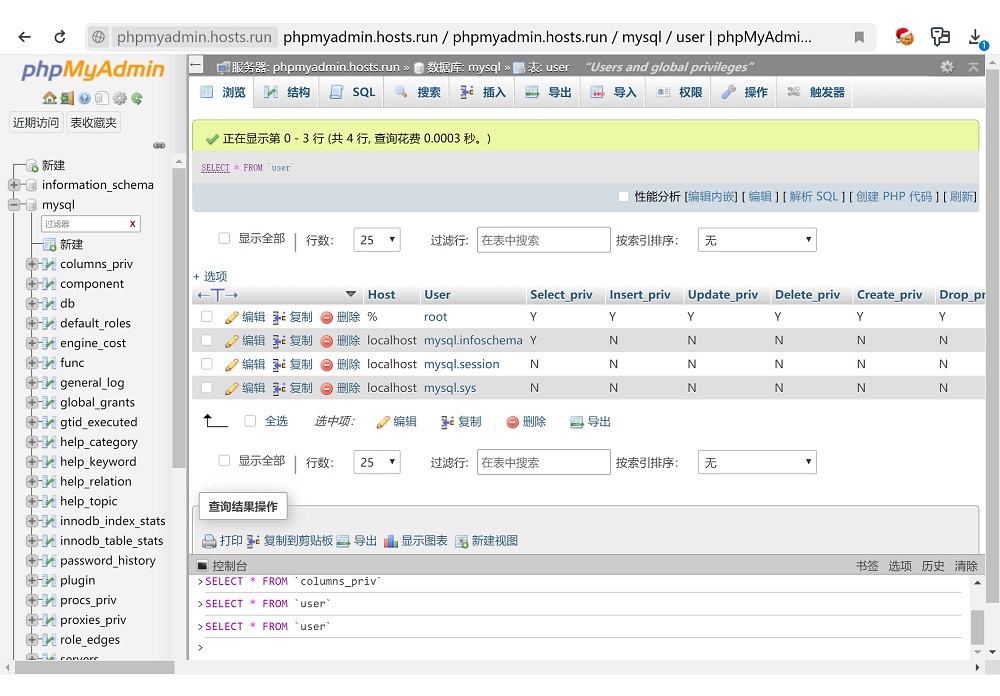
Task: Select the mysql.session row checkbox
Action: [x=207, y=364]
